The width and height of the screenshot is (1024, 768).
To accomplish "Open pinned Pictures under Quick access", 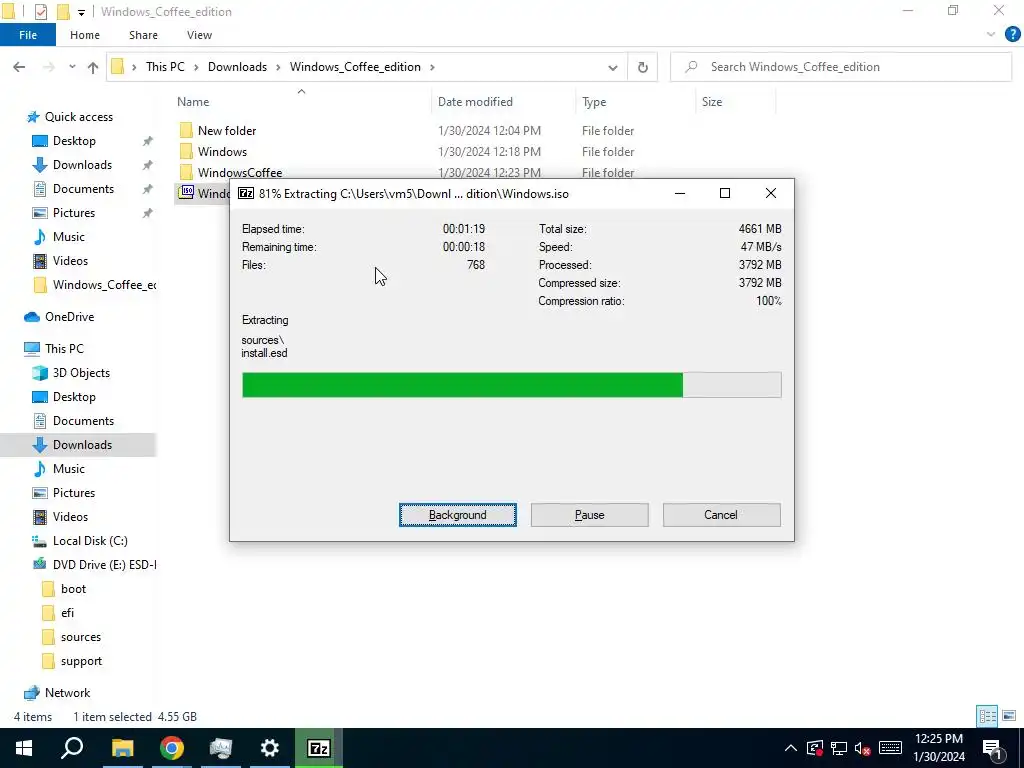I will point(74,213).
